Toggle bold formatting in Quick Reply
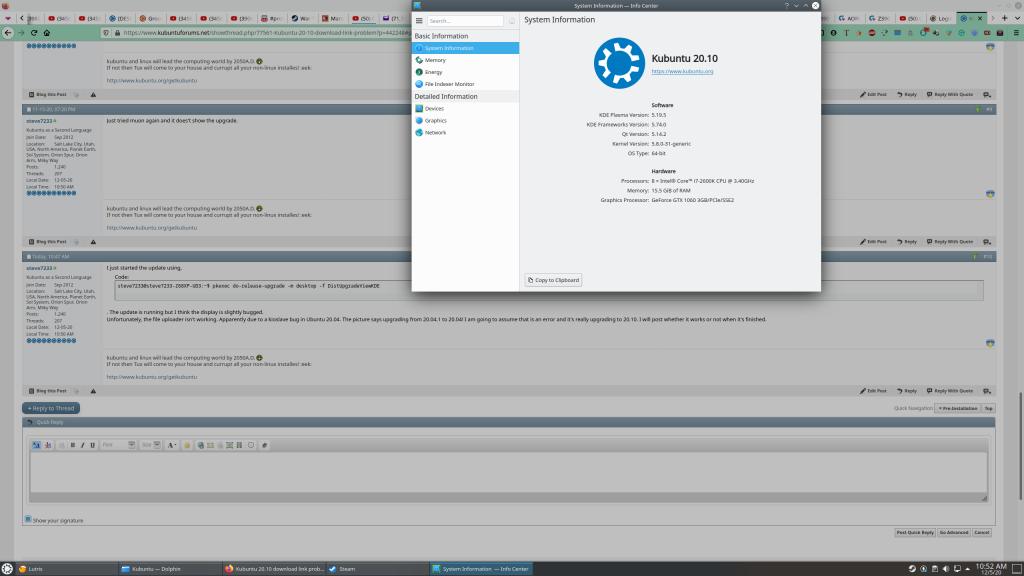This screenshot has width=1024, height=576. (x=73, y=445)
